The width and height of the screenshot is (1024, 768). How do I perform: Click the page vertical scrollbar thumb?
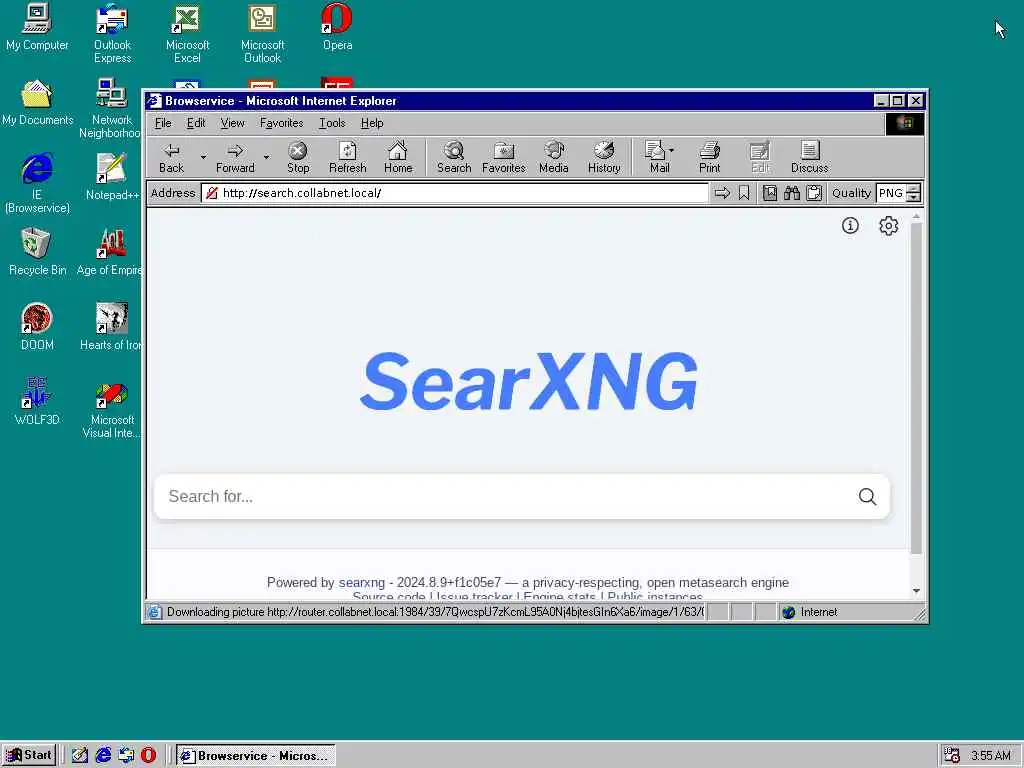[916, 389]
